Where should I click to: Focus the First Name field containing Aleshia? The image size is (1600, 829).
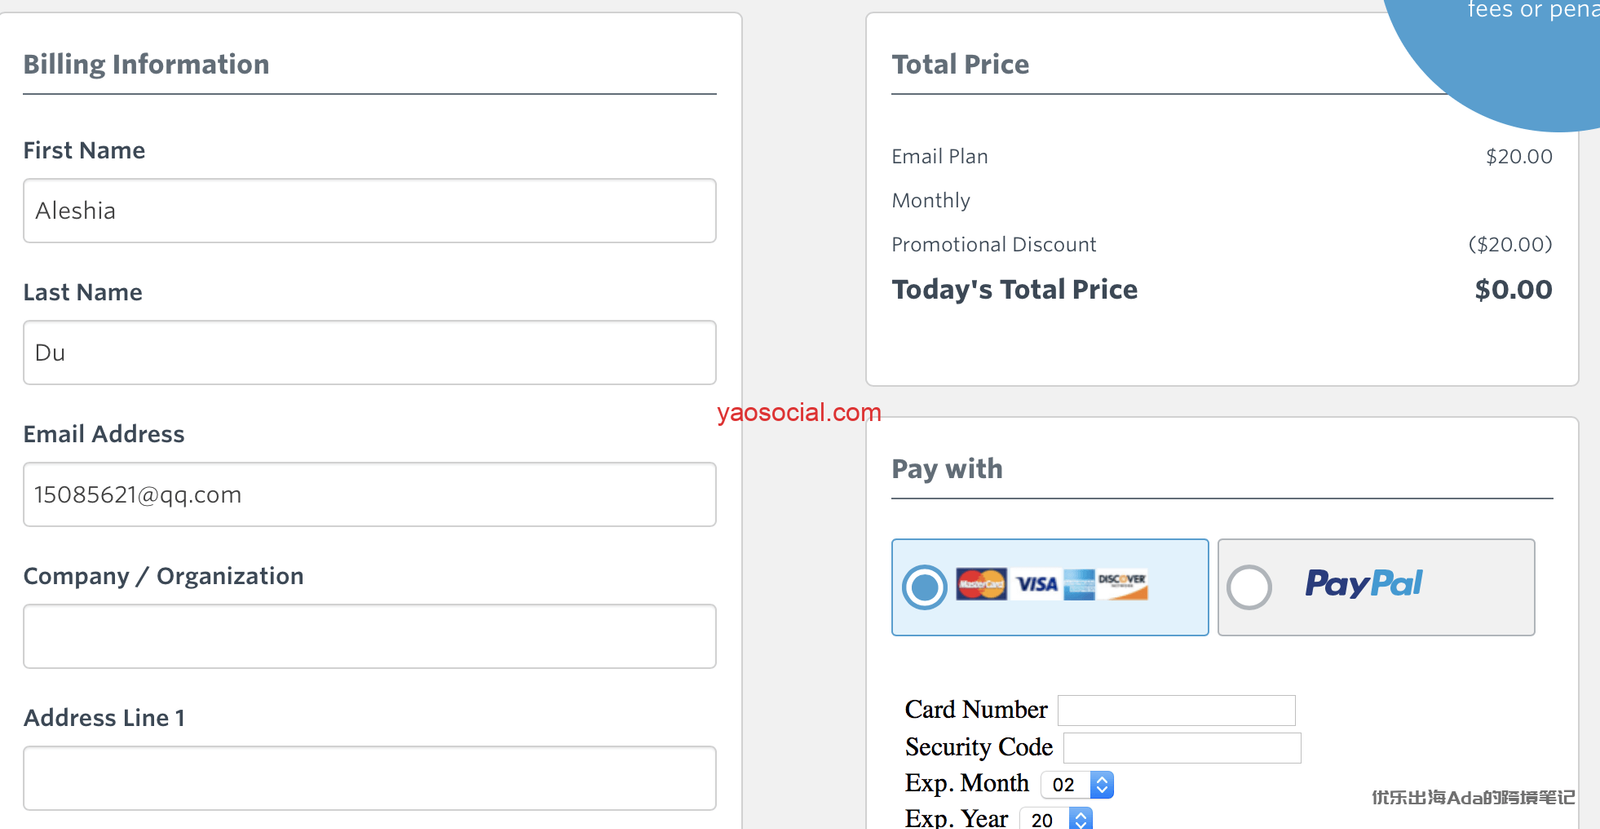pos(369,211)
